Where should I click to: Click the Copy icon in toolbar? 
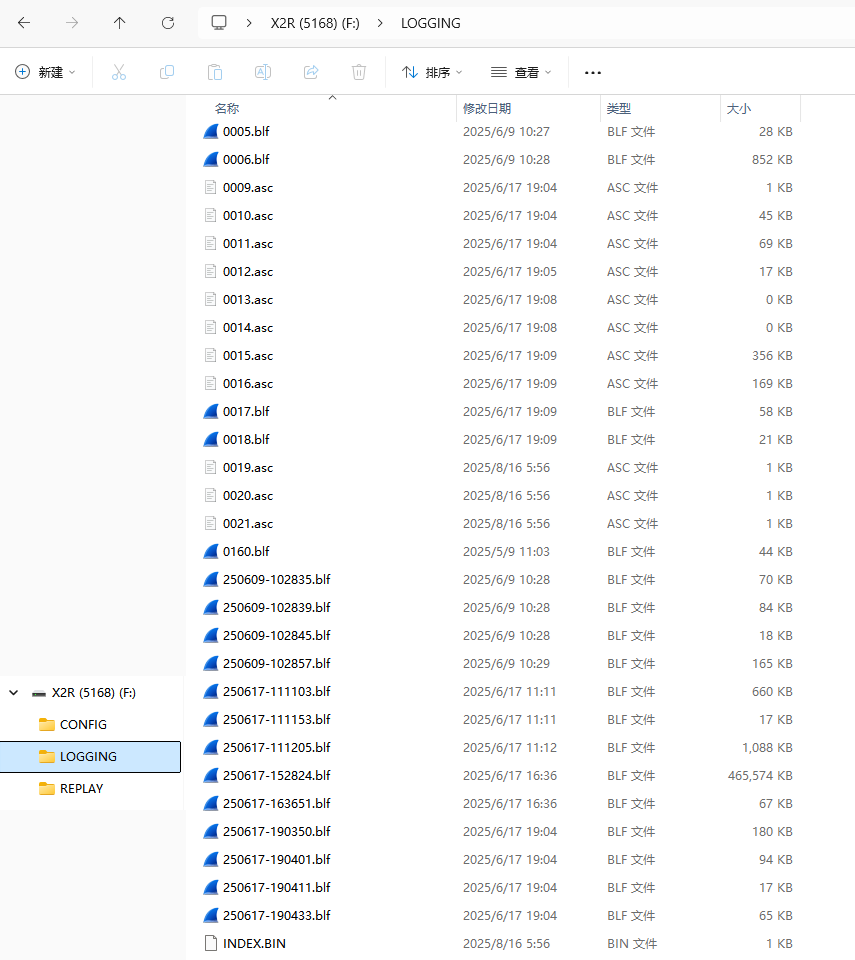tap(167, 72)
